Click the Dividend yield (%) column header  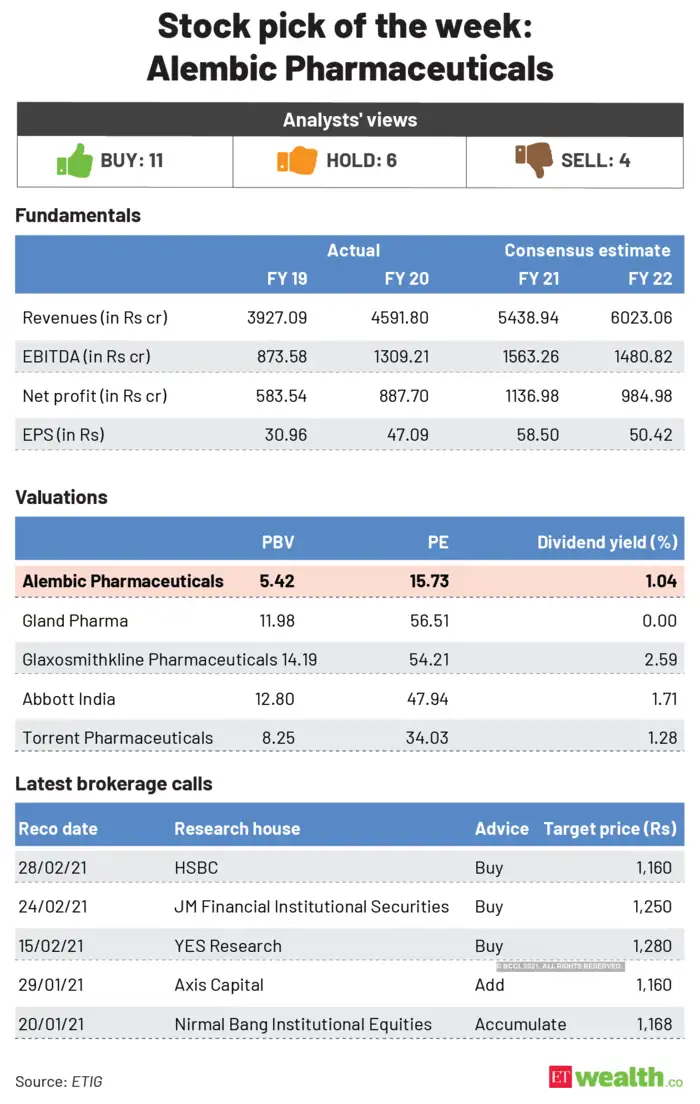click(607, 542)
